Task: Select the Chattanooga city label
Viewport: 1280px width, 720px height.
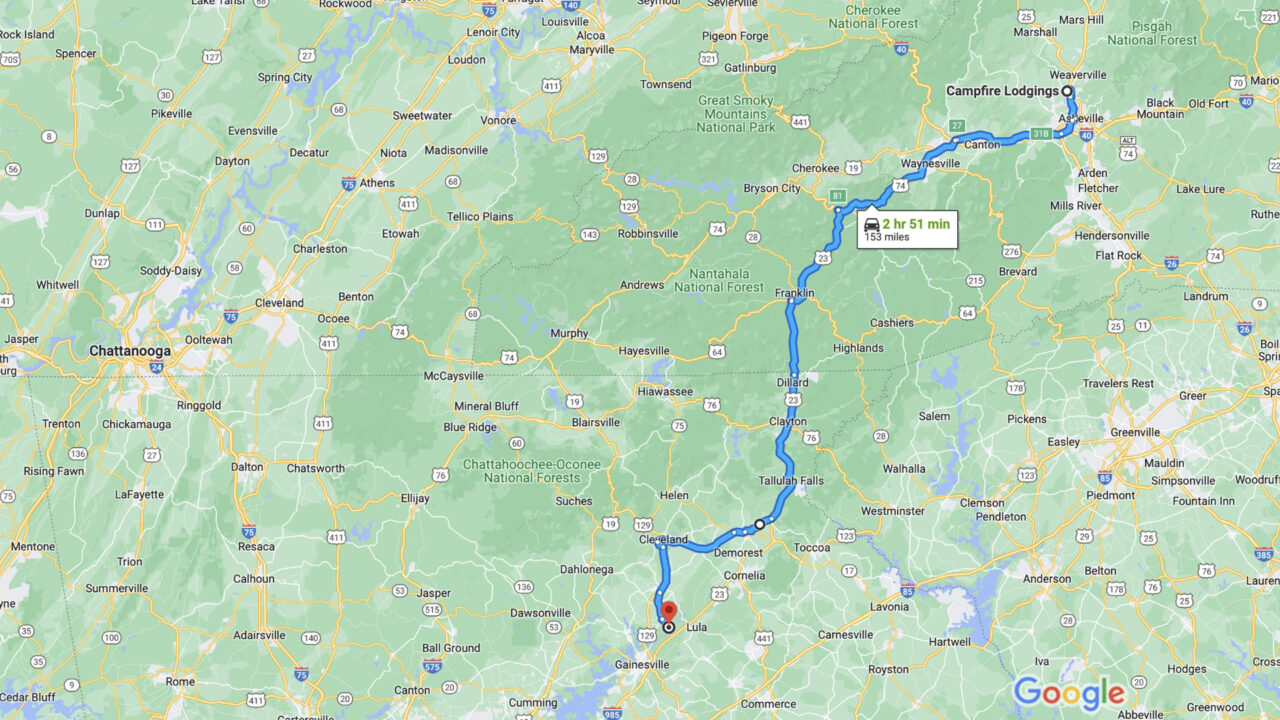Action: click(x=130, y=351)
